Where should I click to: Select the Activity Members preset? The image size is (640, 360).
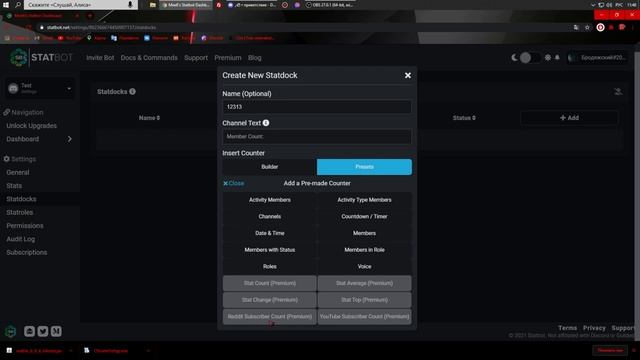point(269,200)
